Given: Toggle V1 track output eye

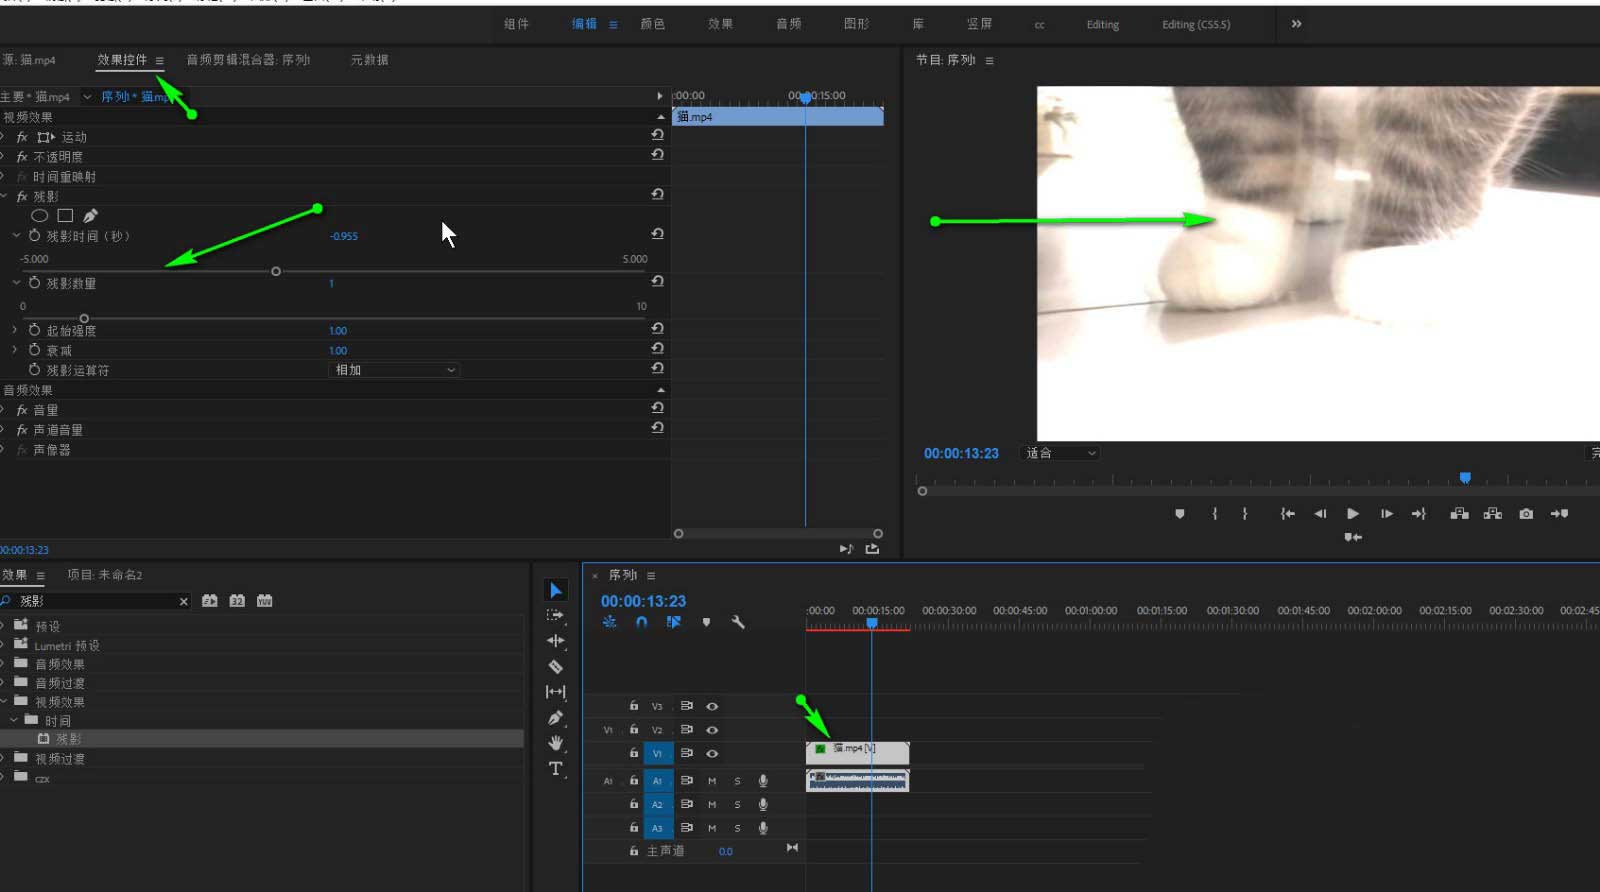Looking at the screenshot, I should 712,754.
